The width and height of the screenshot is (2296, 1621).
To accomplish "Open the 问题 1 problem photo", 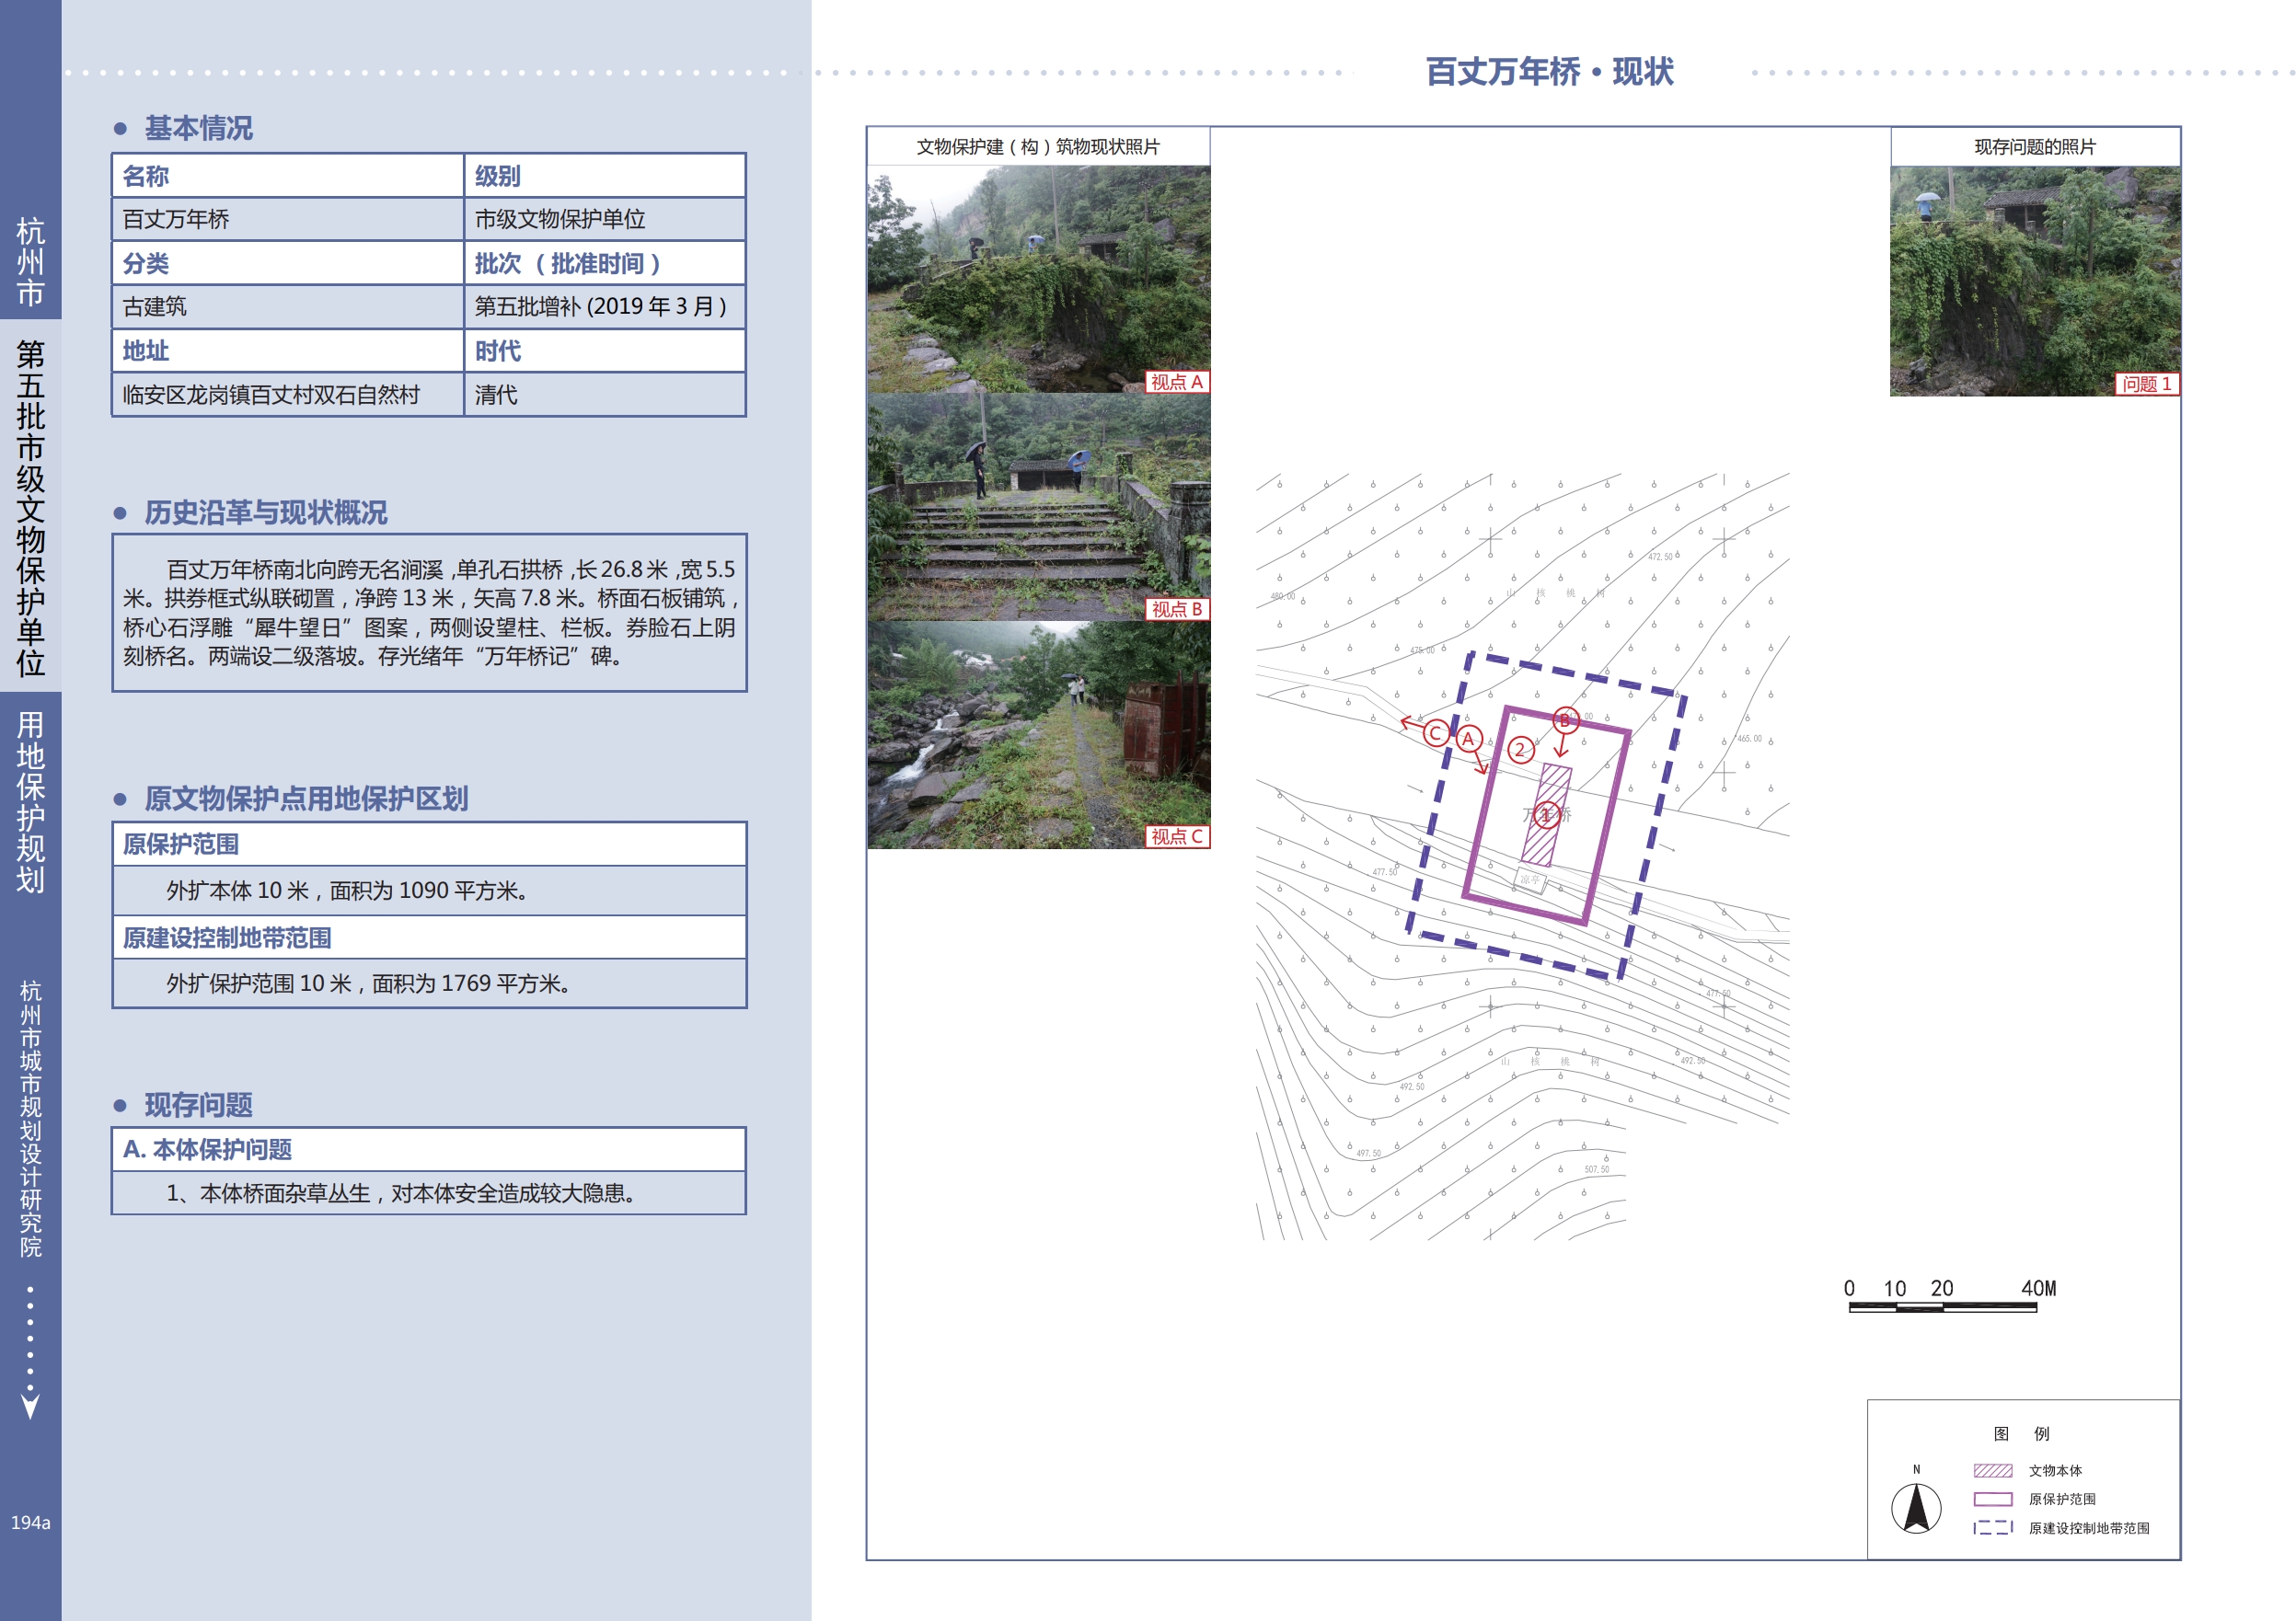I will click(2034, 281).
